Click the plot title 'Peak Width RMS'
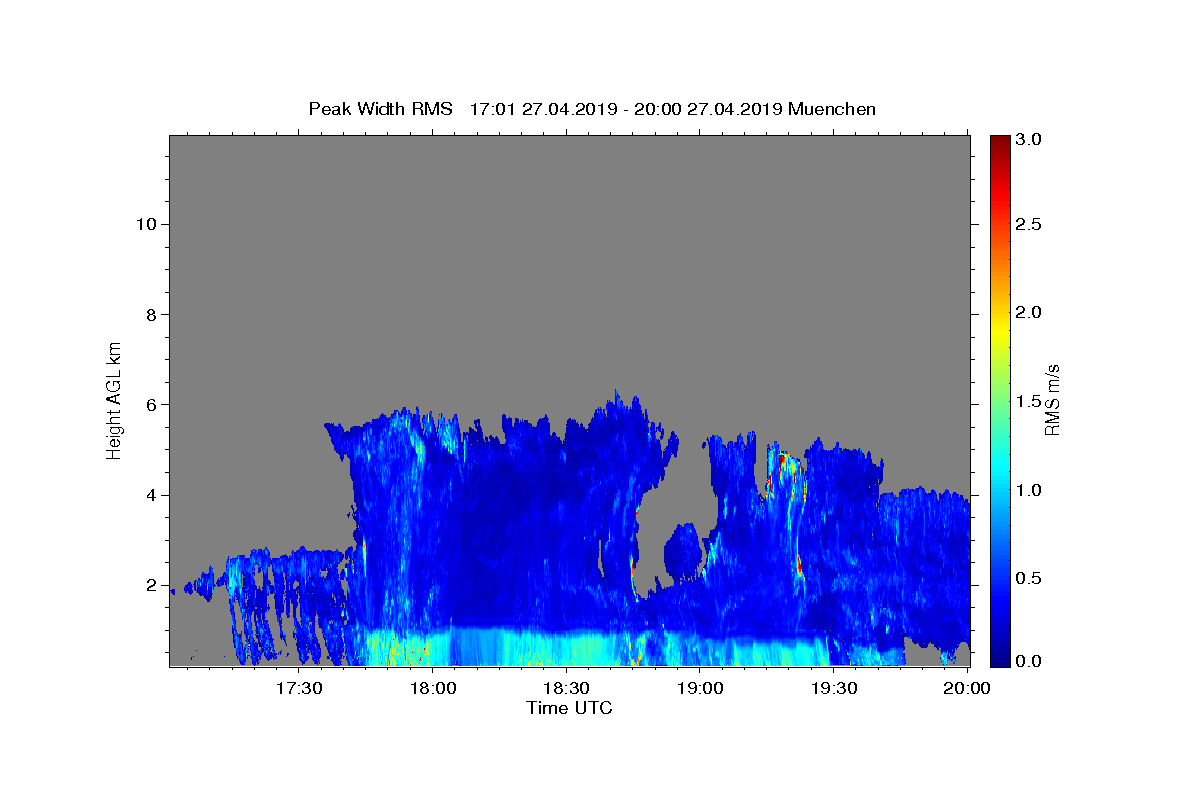This screenshot has width=1200, height=800. point(380,109)
